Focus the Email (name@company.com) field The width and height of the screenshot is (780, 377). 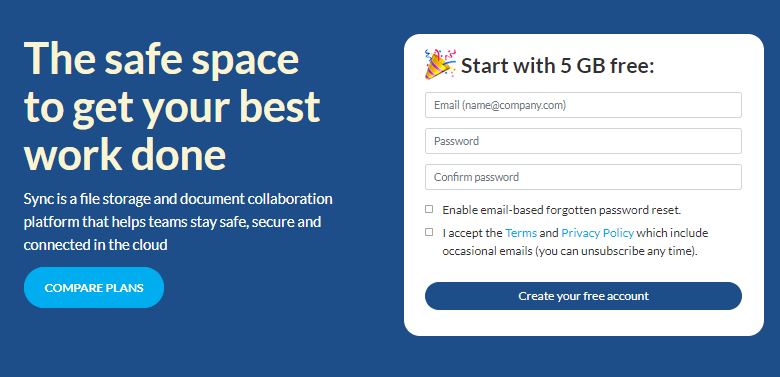pos(583,105)
